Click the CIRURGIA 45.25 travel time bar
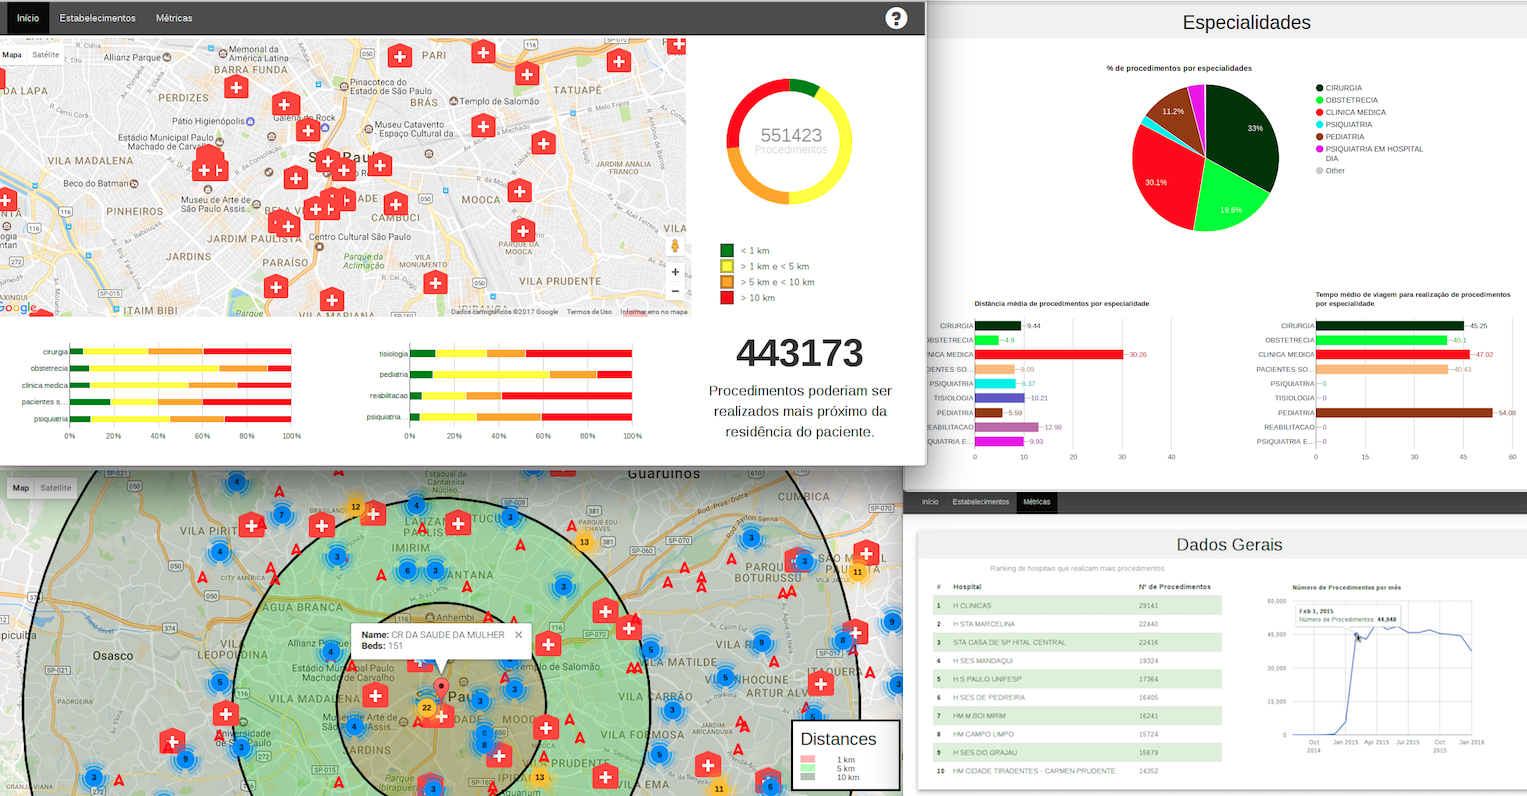Image resolution: width=1527 pixels, height=796 pixels. (x=1390, y=325)
